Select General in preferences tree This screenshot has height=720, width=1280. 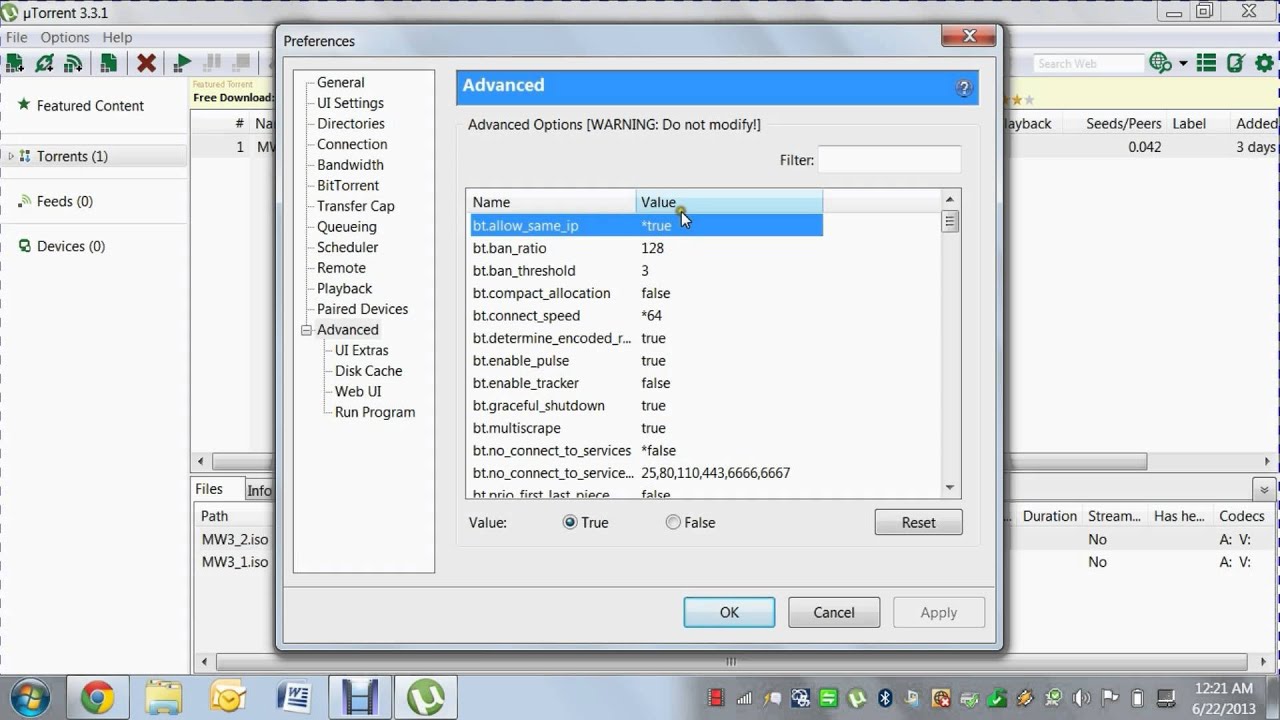pos(340,82)
